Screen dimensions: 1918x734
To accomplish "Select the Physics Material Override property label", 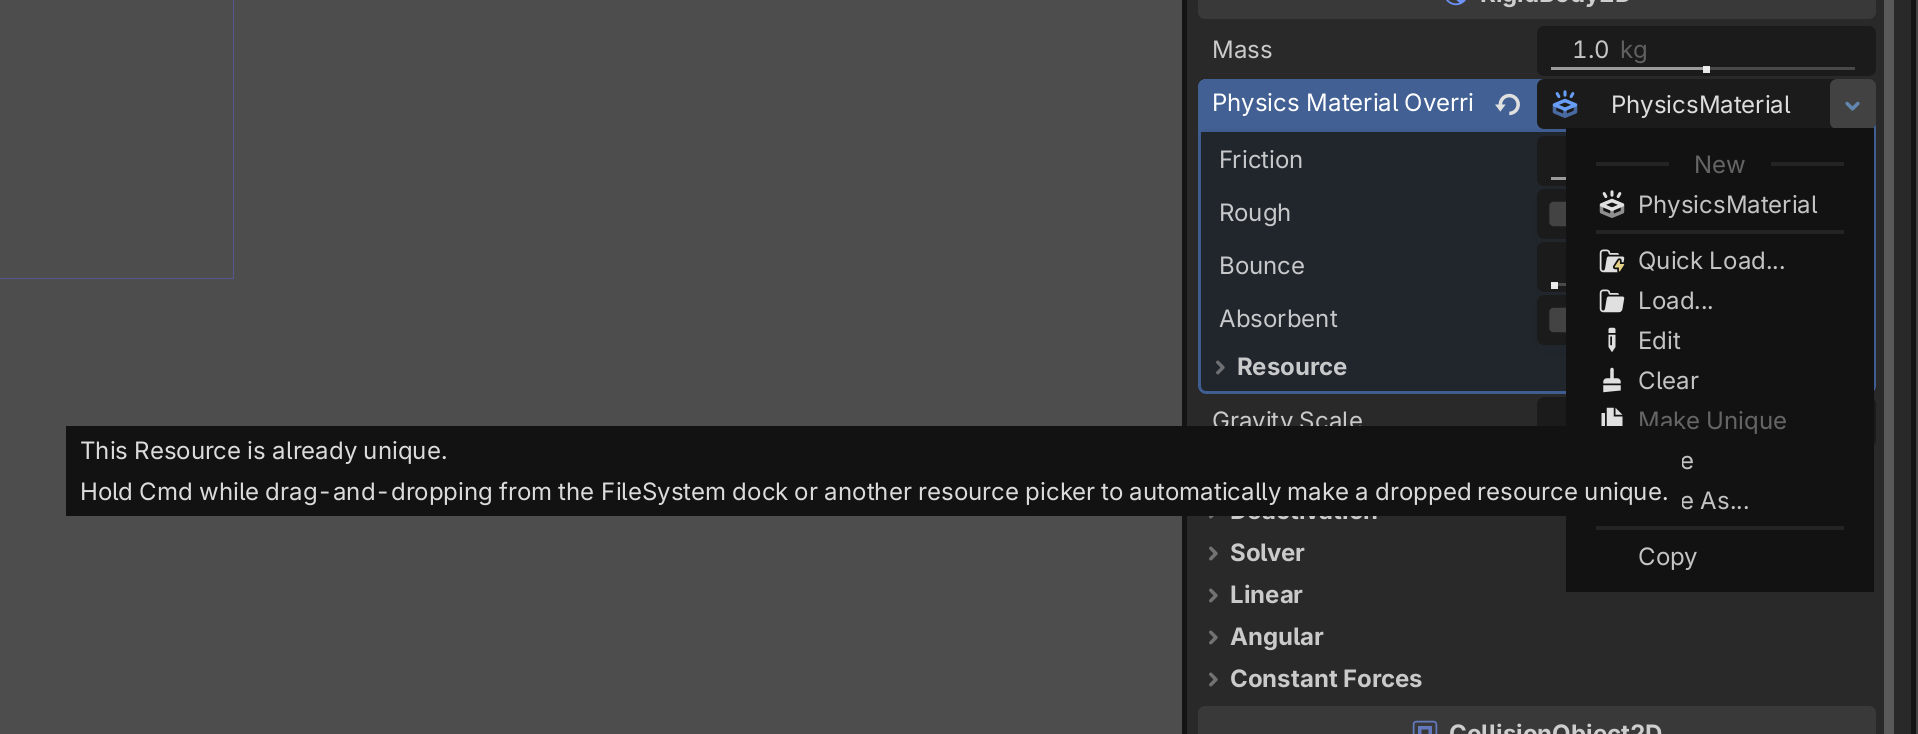I will (x=1342, y=103).
